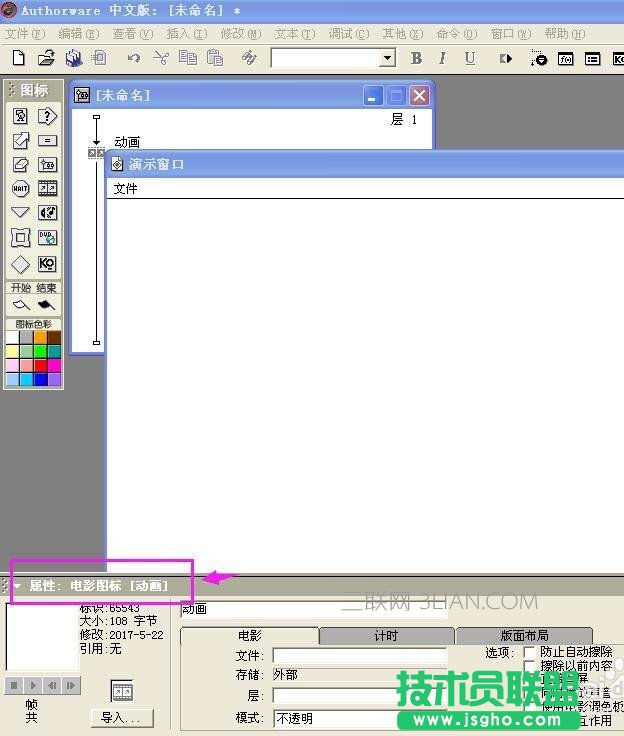Click the Restart run toolbar icon
The width and height of the screenshot is (624, 736).
[506, 59]
